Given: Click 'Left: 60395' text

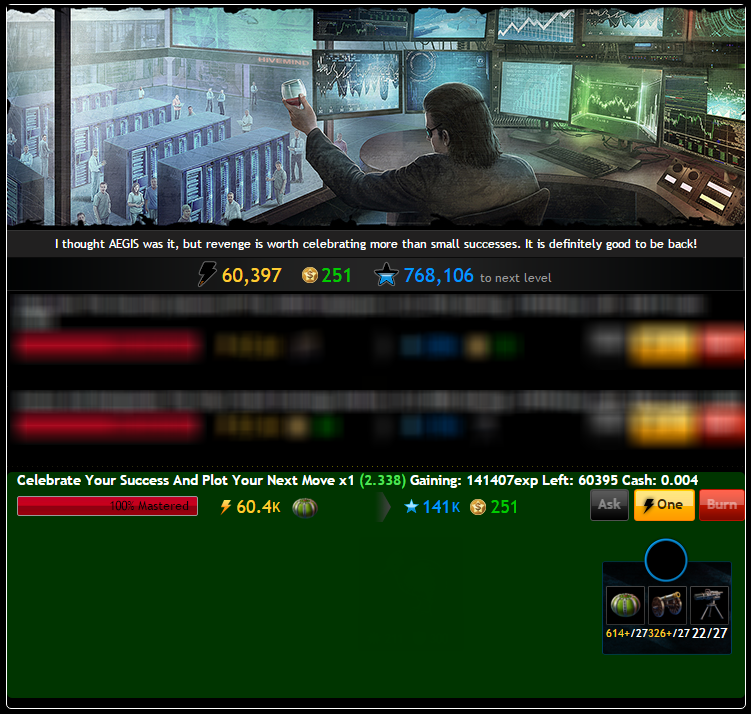Looking at the screenshot, I should click(x=580, y=480).
